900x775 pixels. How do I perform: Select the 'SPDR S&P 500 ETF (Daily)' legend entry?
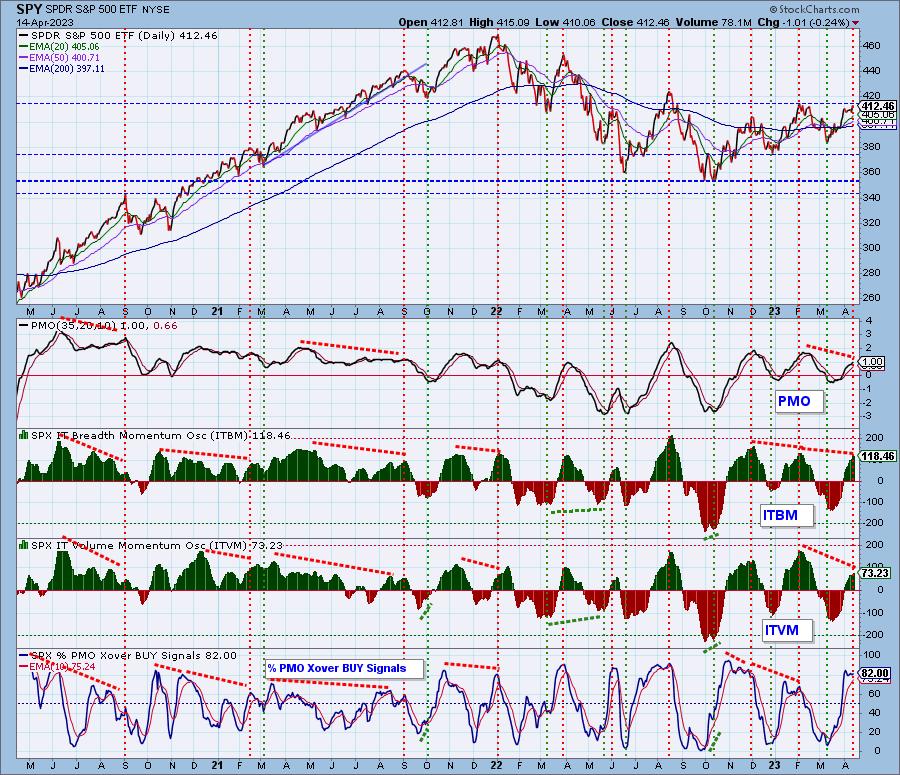[x=118, y=36]
